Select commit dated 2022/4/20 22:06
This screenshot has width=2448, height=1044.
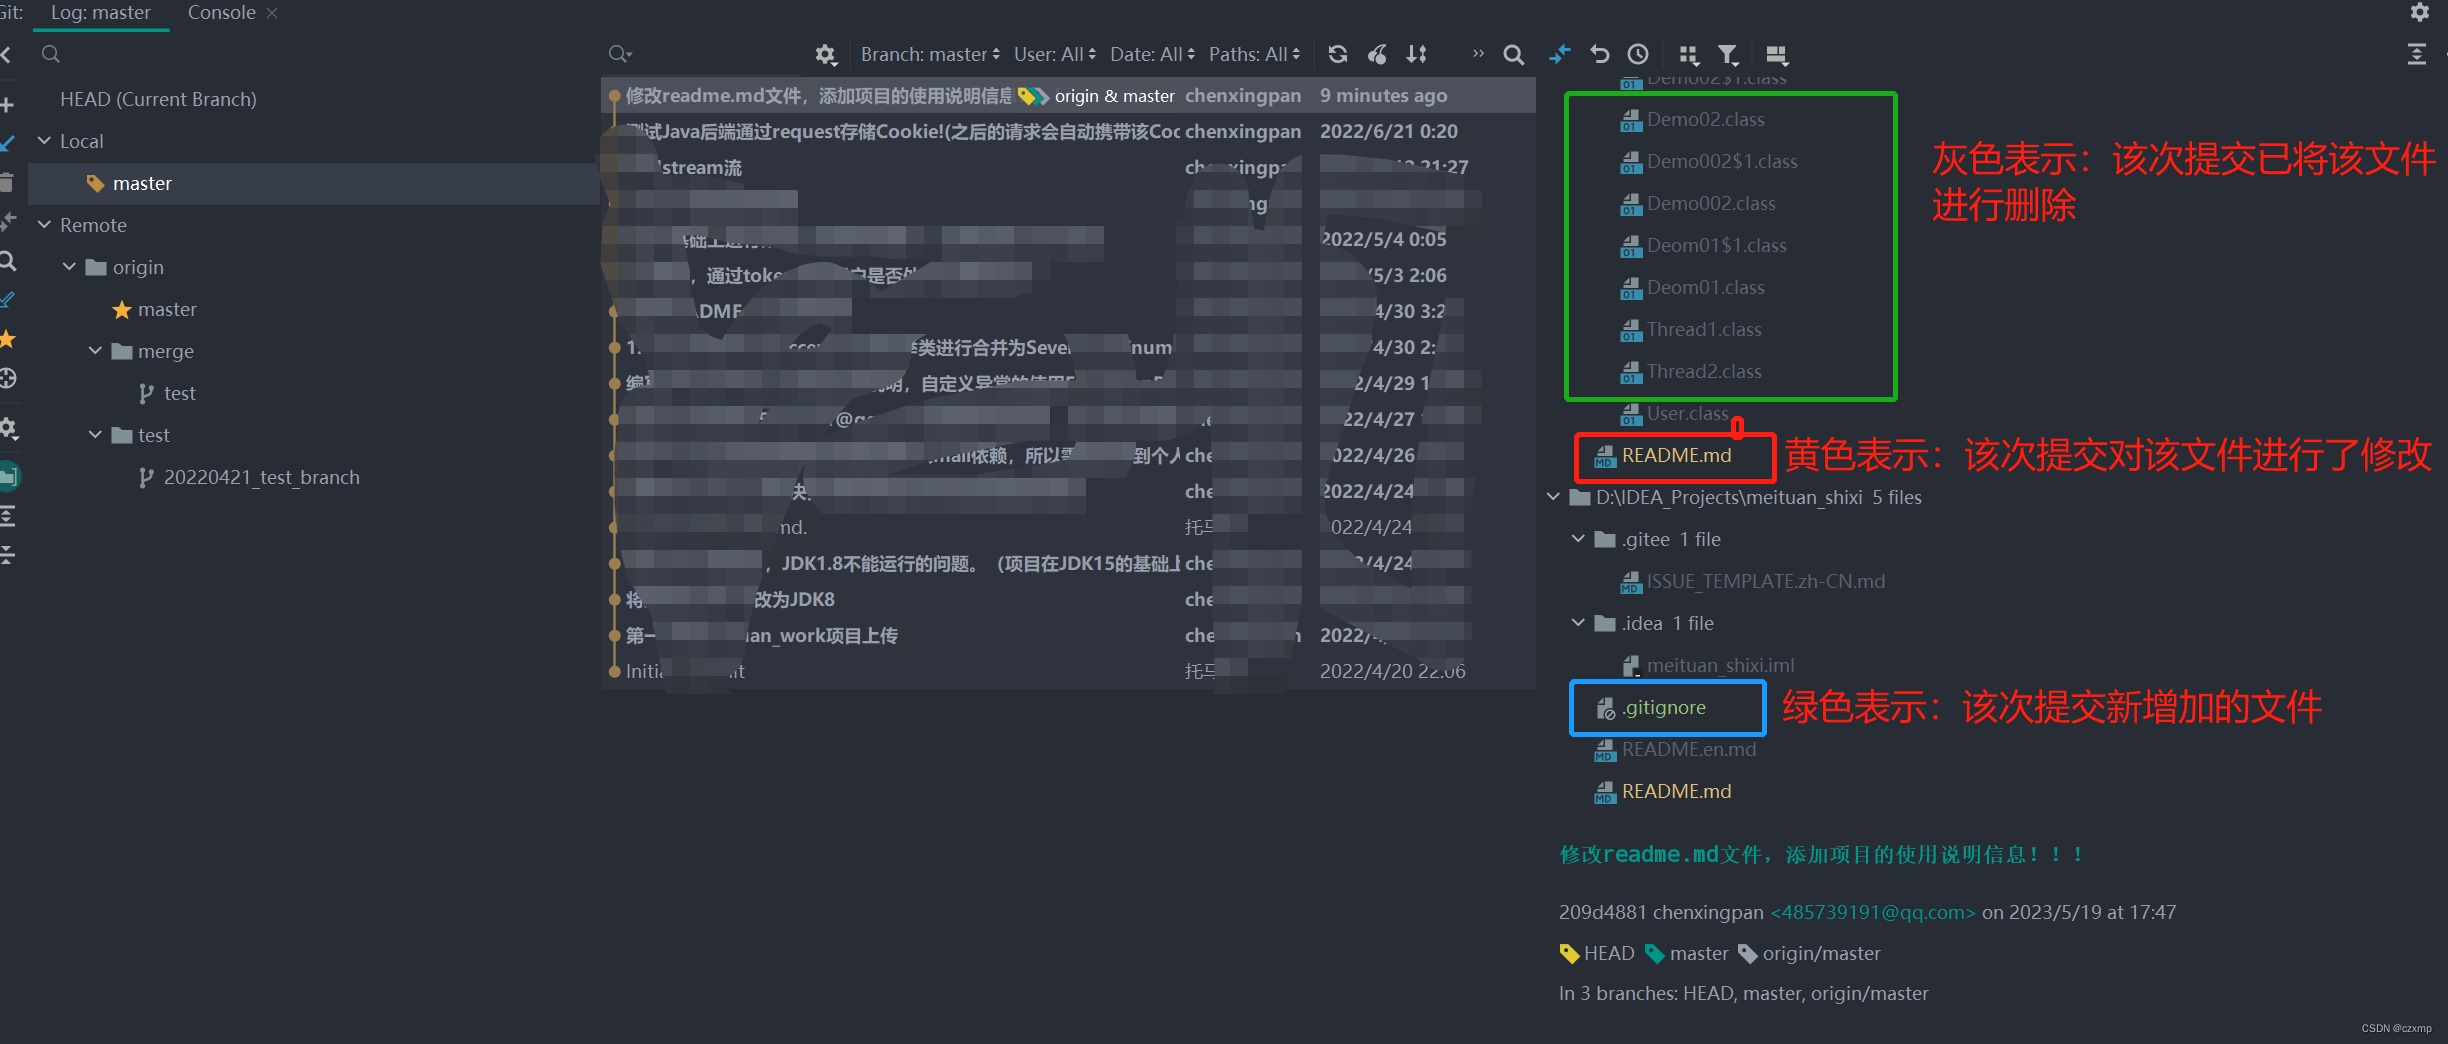(1068, 671)
